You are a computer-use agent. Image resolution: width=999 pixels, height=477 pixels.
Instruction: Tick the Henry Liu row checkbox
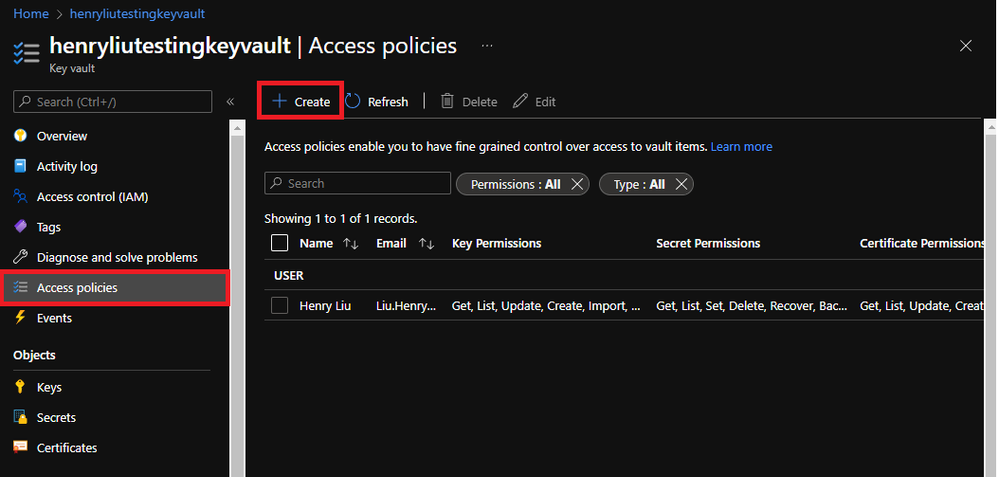279,306
